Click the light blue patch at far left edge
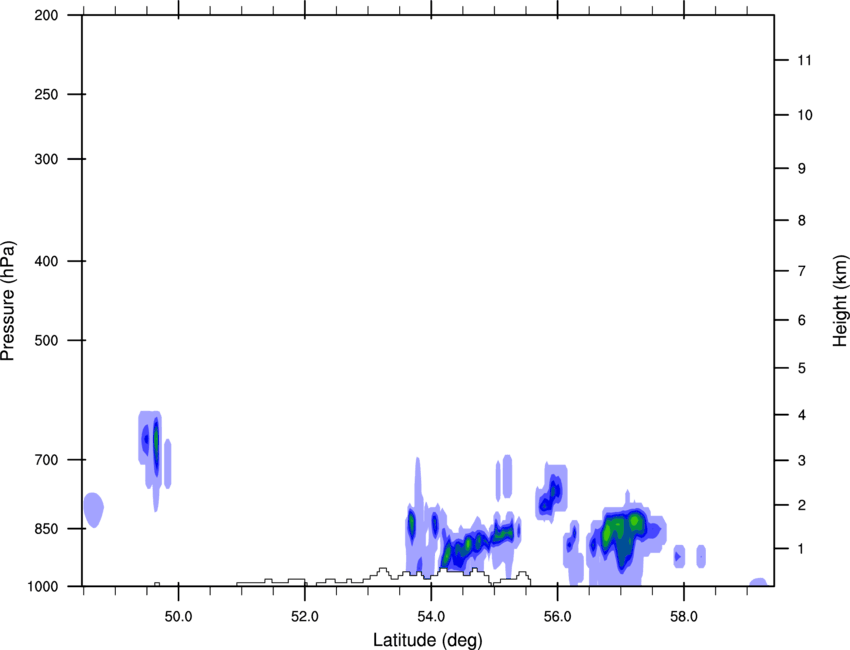The width and height of the screenshot is (850, 650). (x=93, y=510)
